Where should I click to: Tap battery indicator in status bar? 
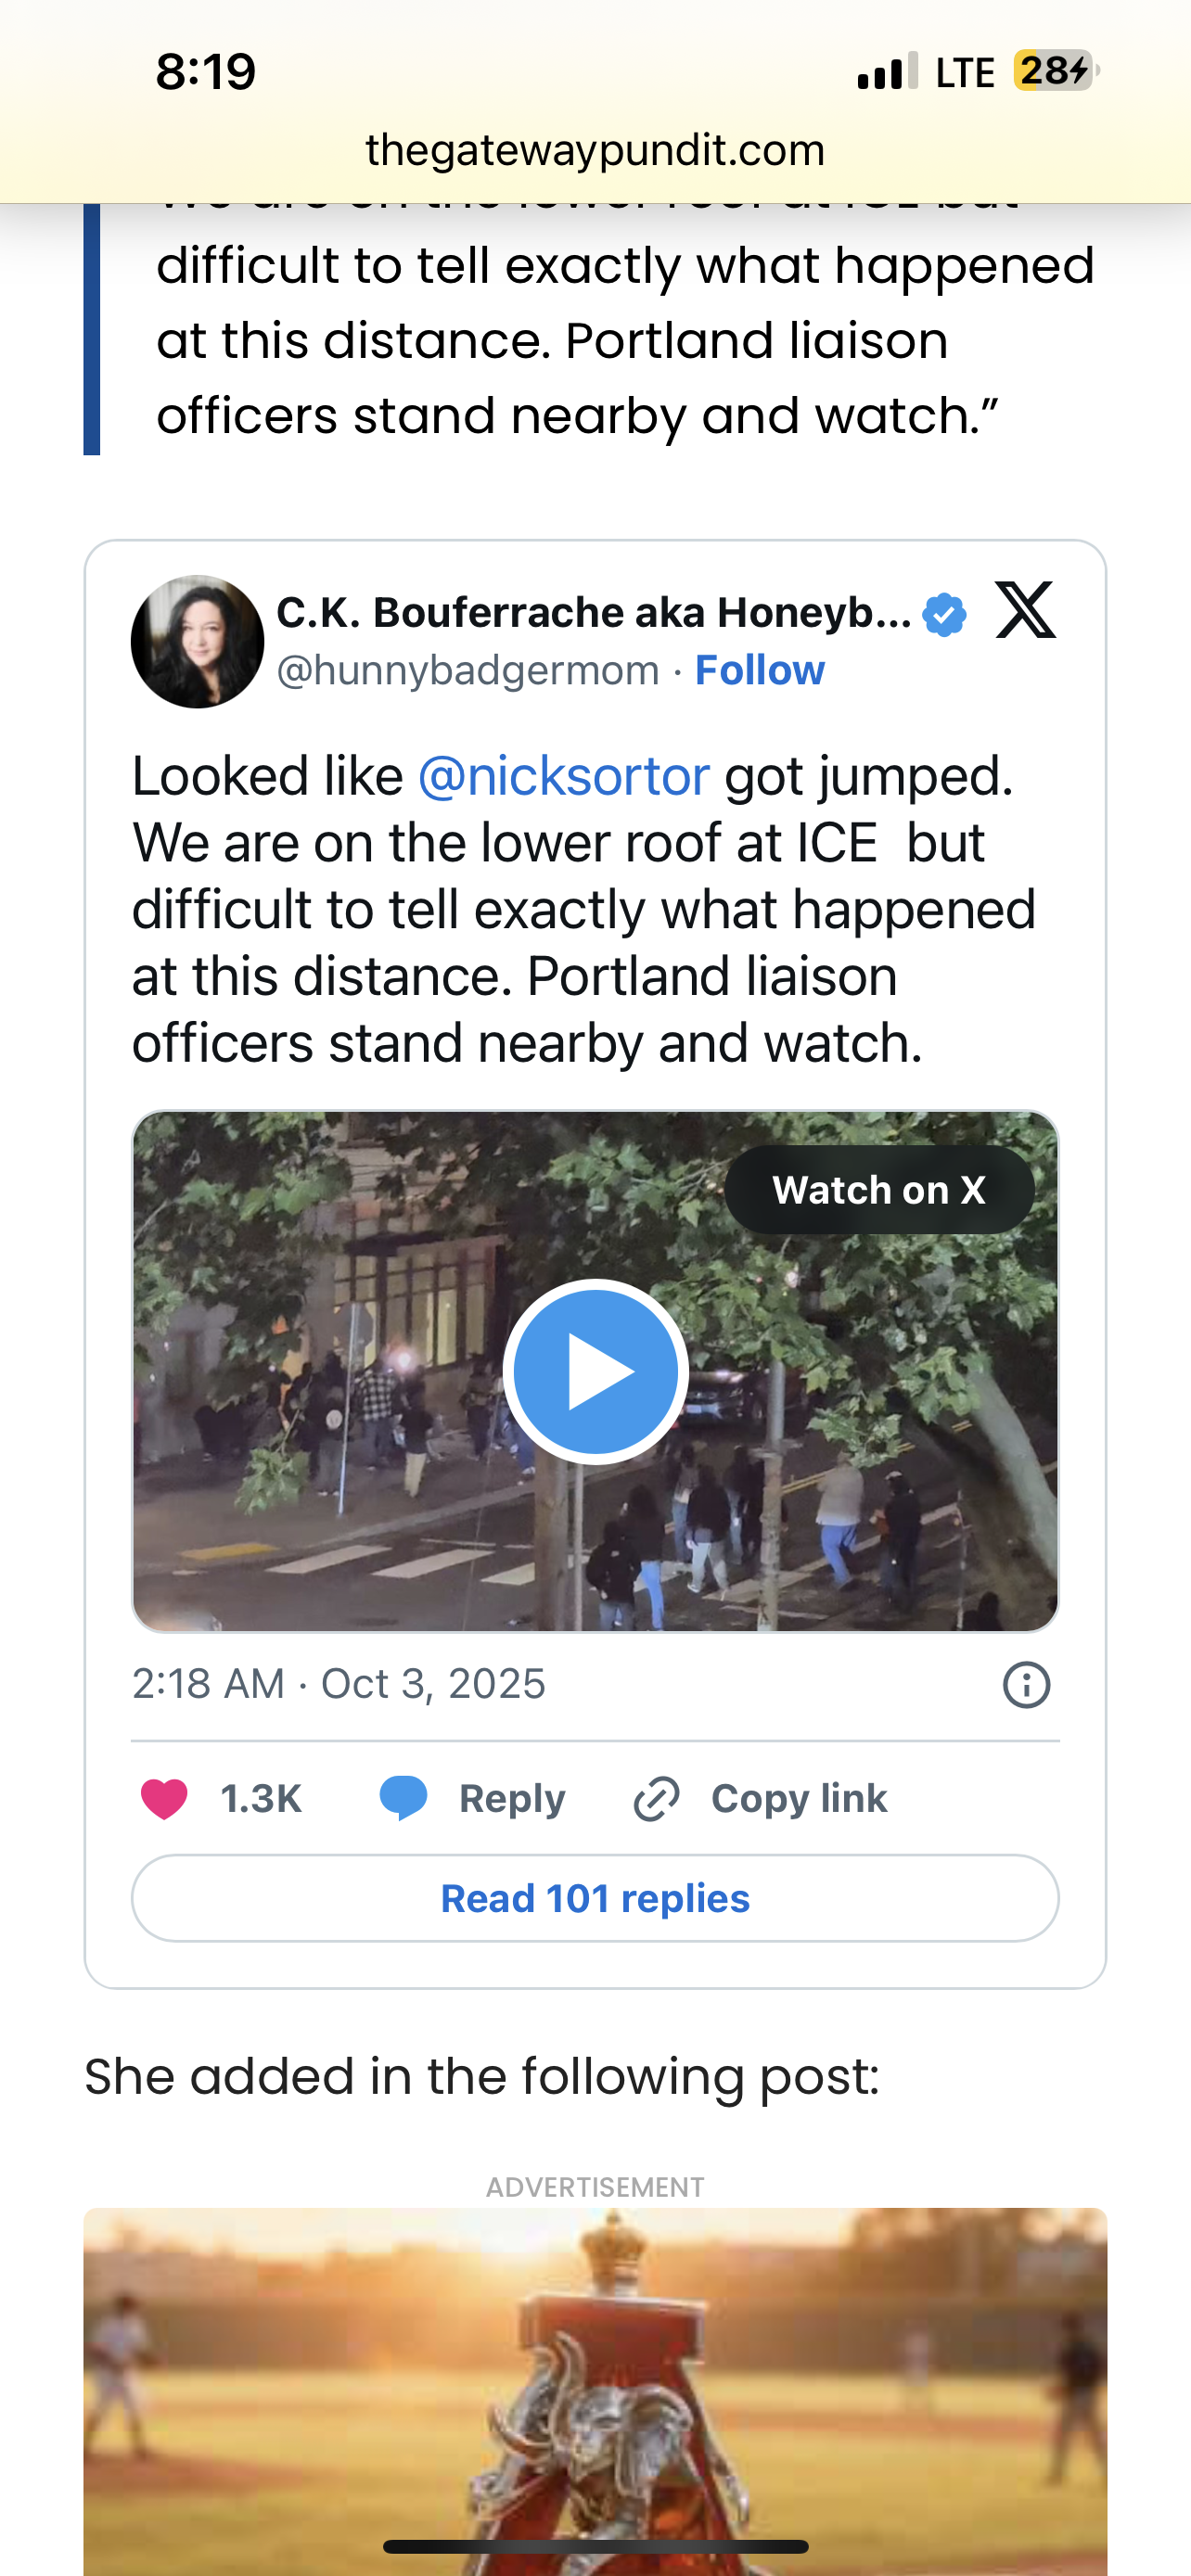1055,71
